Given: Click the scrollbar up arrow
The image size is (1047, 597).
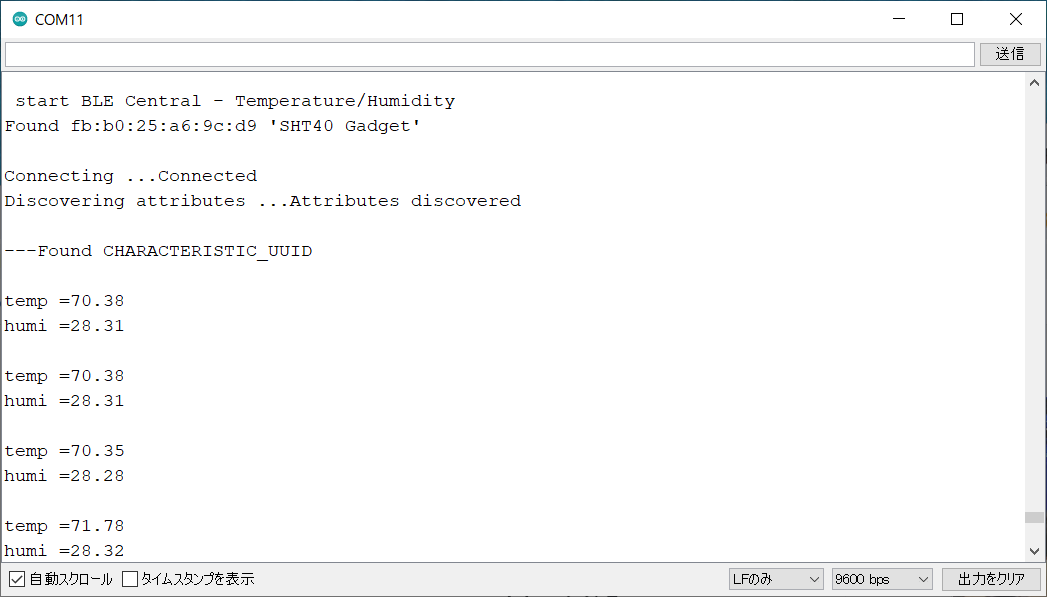Looking at the screenshot, I should [x=1035, y=84].
